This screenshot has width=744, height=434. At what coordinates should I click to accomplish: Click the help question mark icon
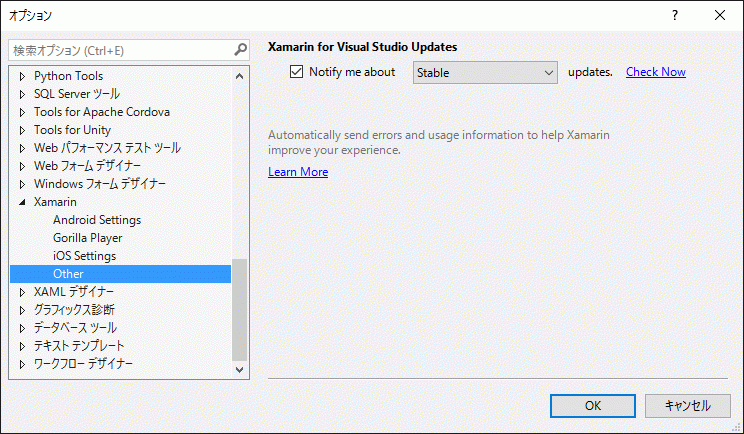click(675, 15)
